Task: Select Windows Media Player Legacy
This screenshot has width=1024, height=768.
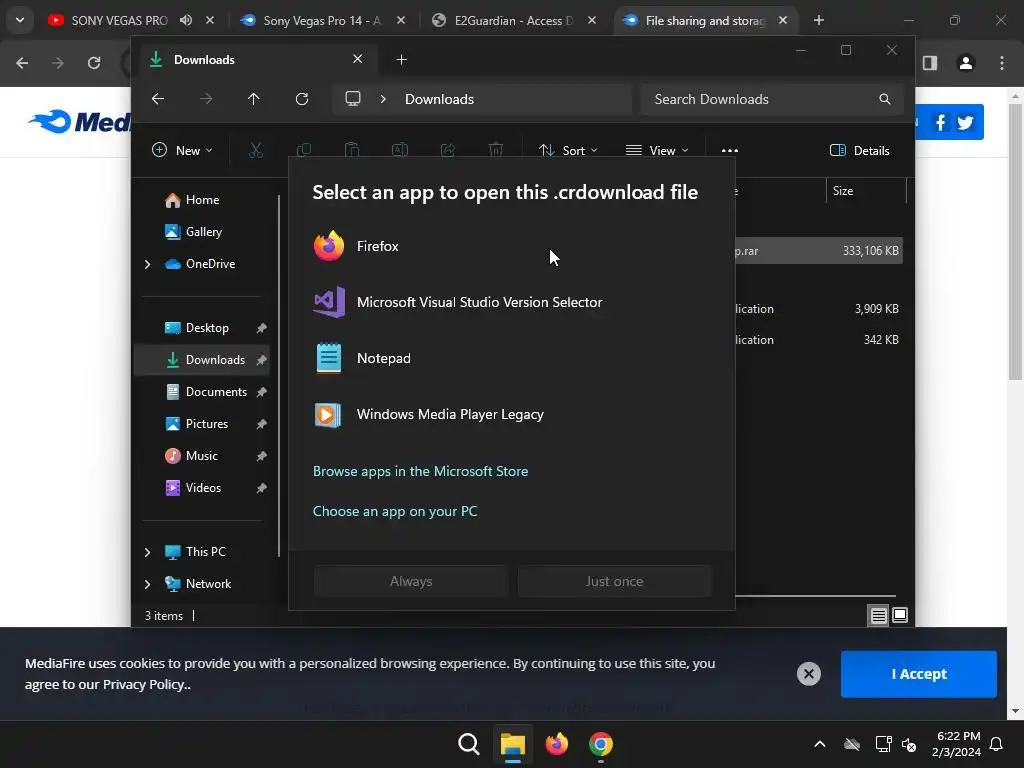Action: pyautogui.click(x=511, y=415)
